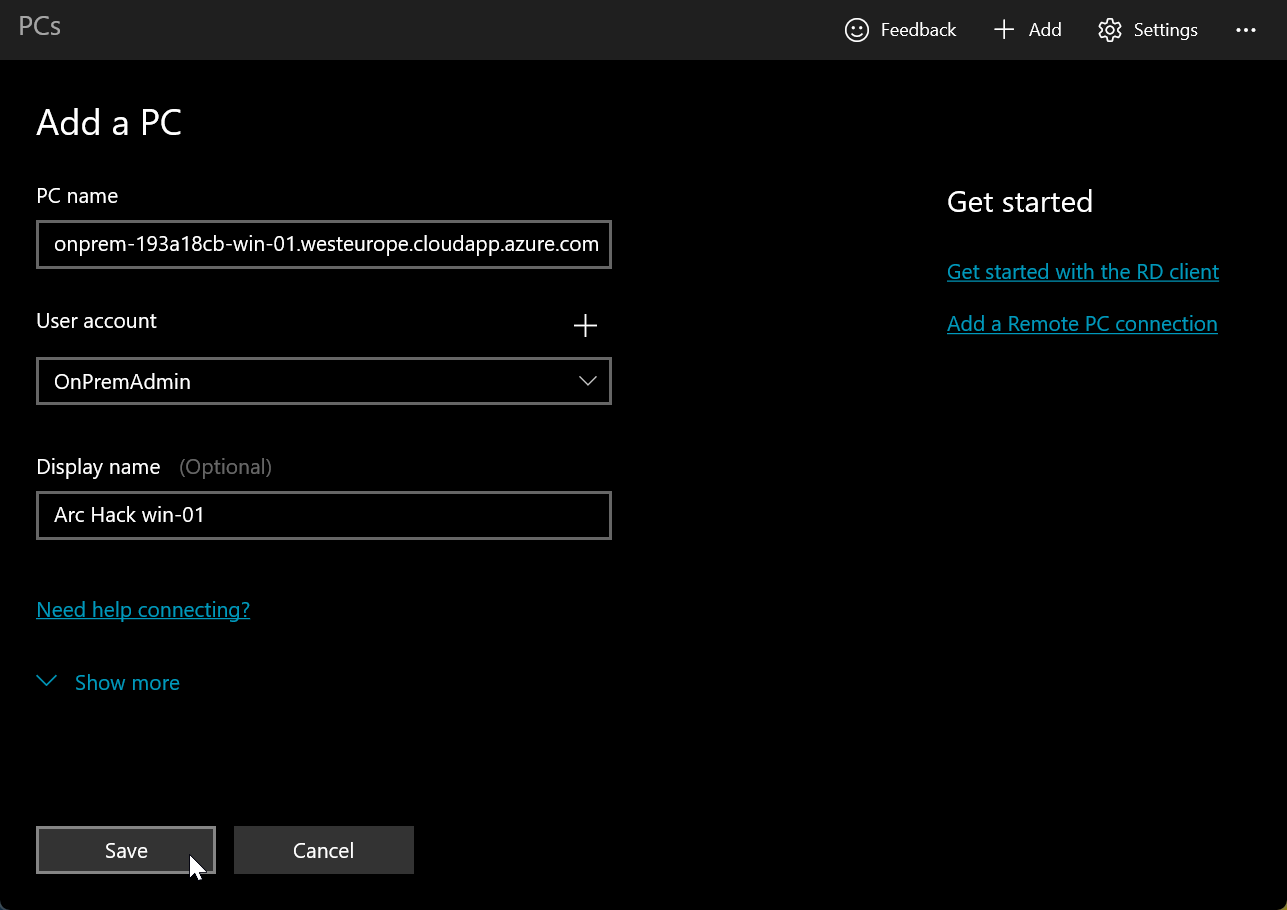
Task: Save the new PC connection
Action: (x=125, y=849)
